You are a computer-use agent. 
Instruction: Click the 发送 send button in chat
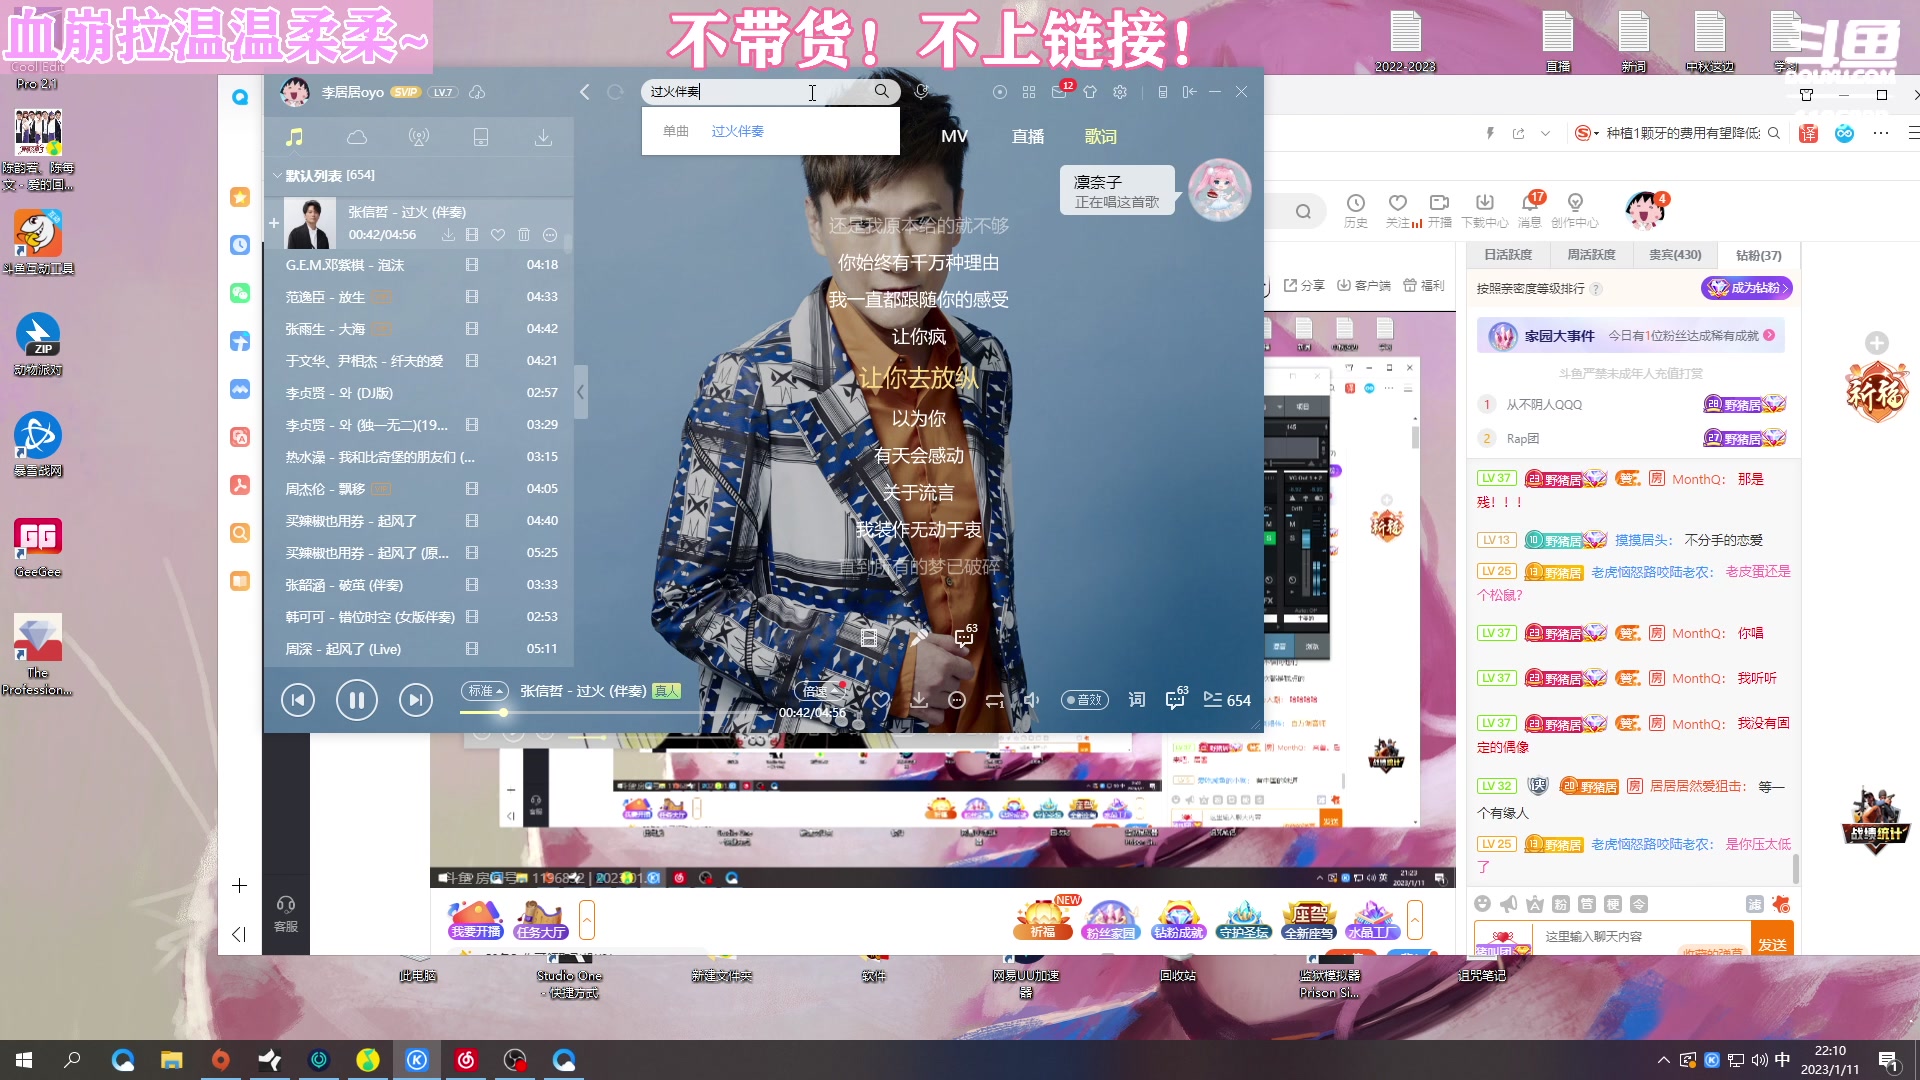(1773, 942)
